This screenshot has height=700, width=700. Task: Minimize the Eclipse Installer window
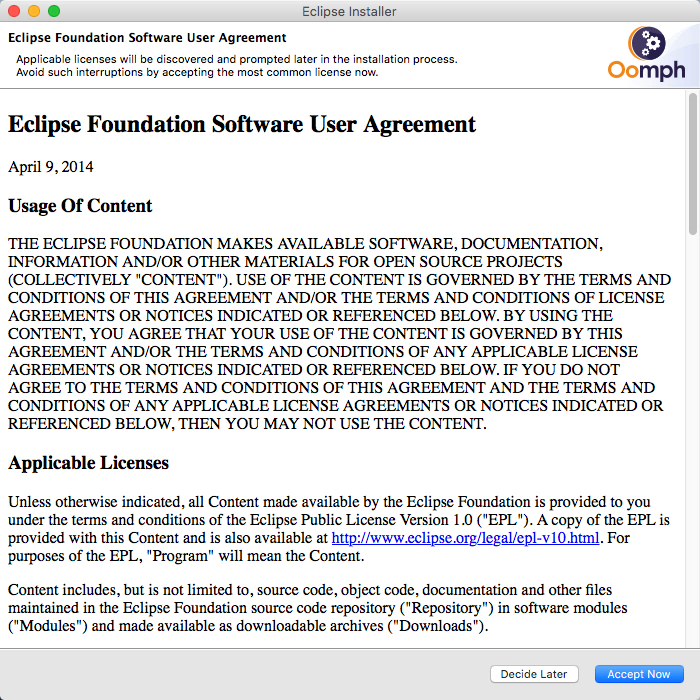pos(34,11)
